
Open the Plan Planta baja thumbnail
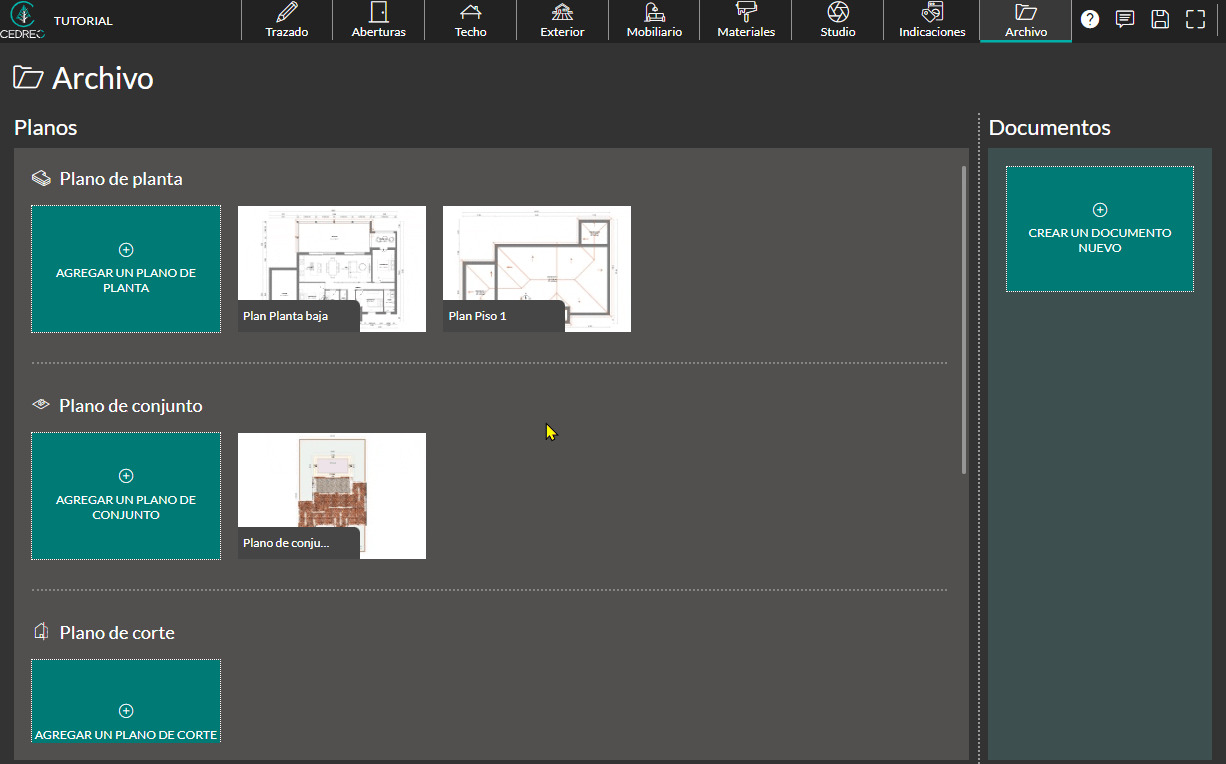(x=332, y=269)
